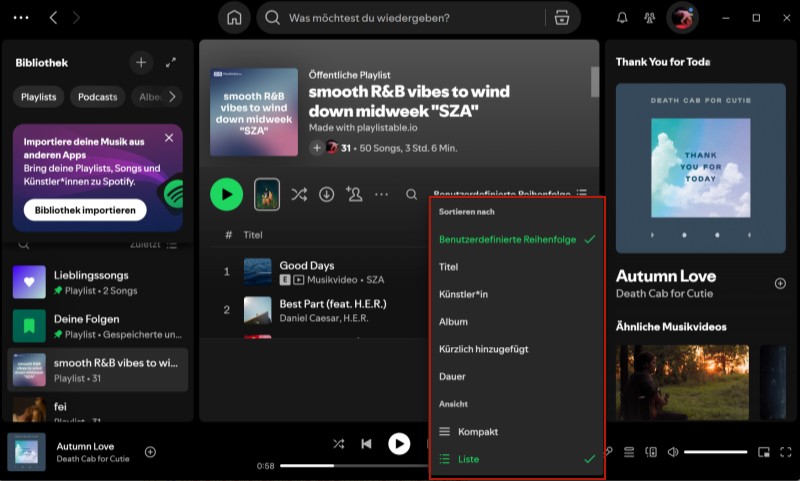
Task: Open the fei playlist in the library
Action: (97, 409)
